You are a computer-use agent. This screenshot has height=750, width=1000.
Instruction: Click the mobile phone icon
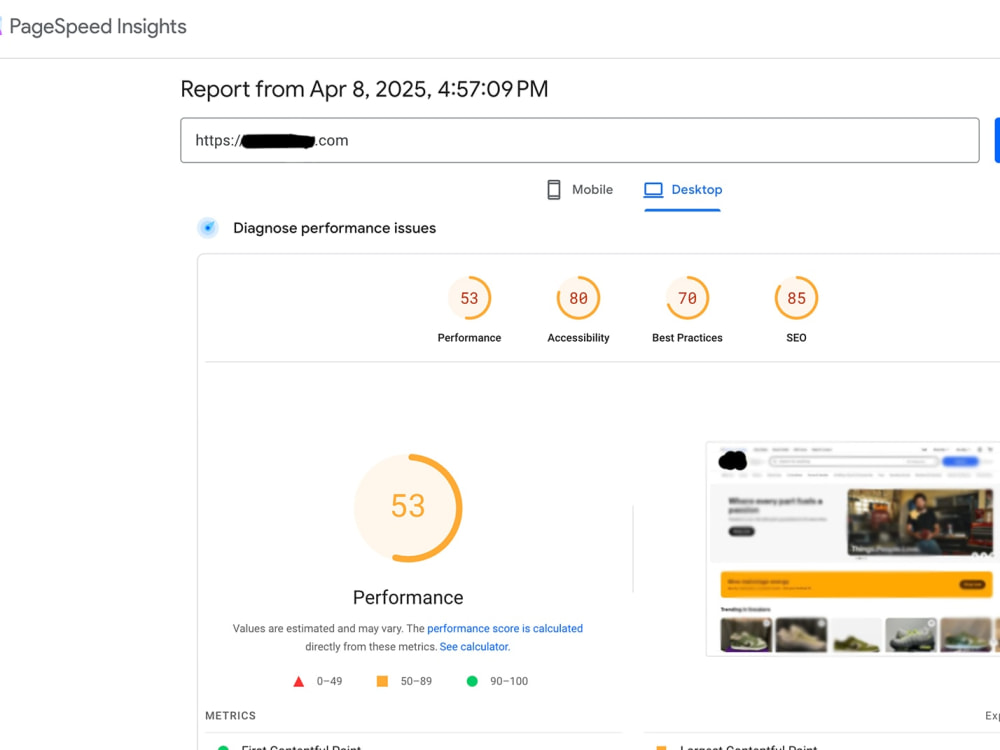pos(554,189)
